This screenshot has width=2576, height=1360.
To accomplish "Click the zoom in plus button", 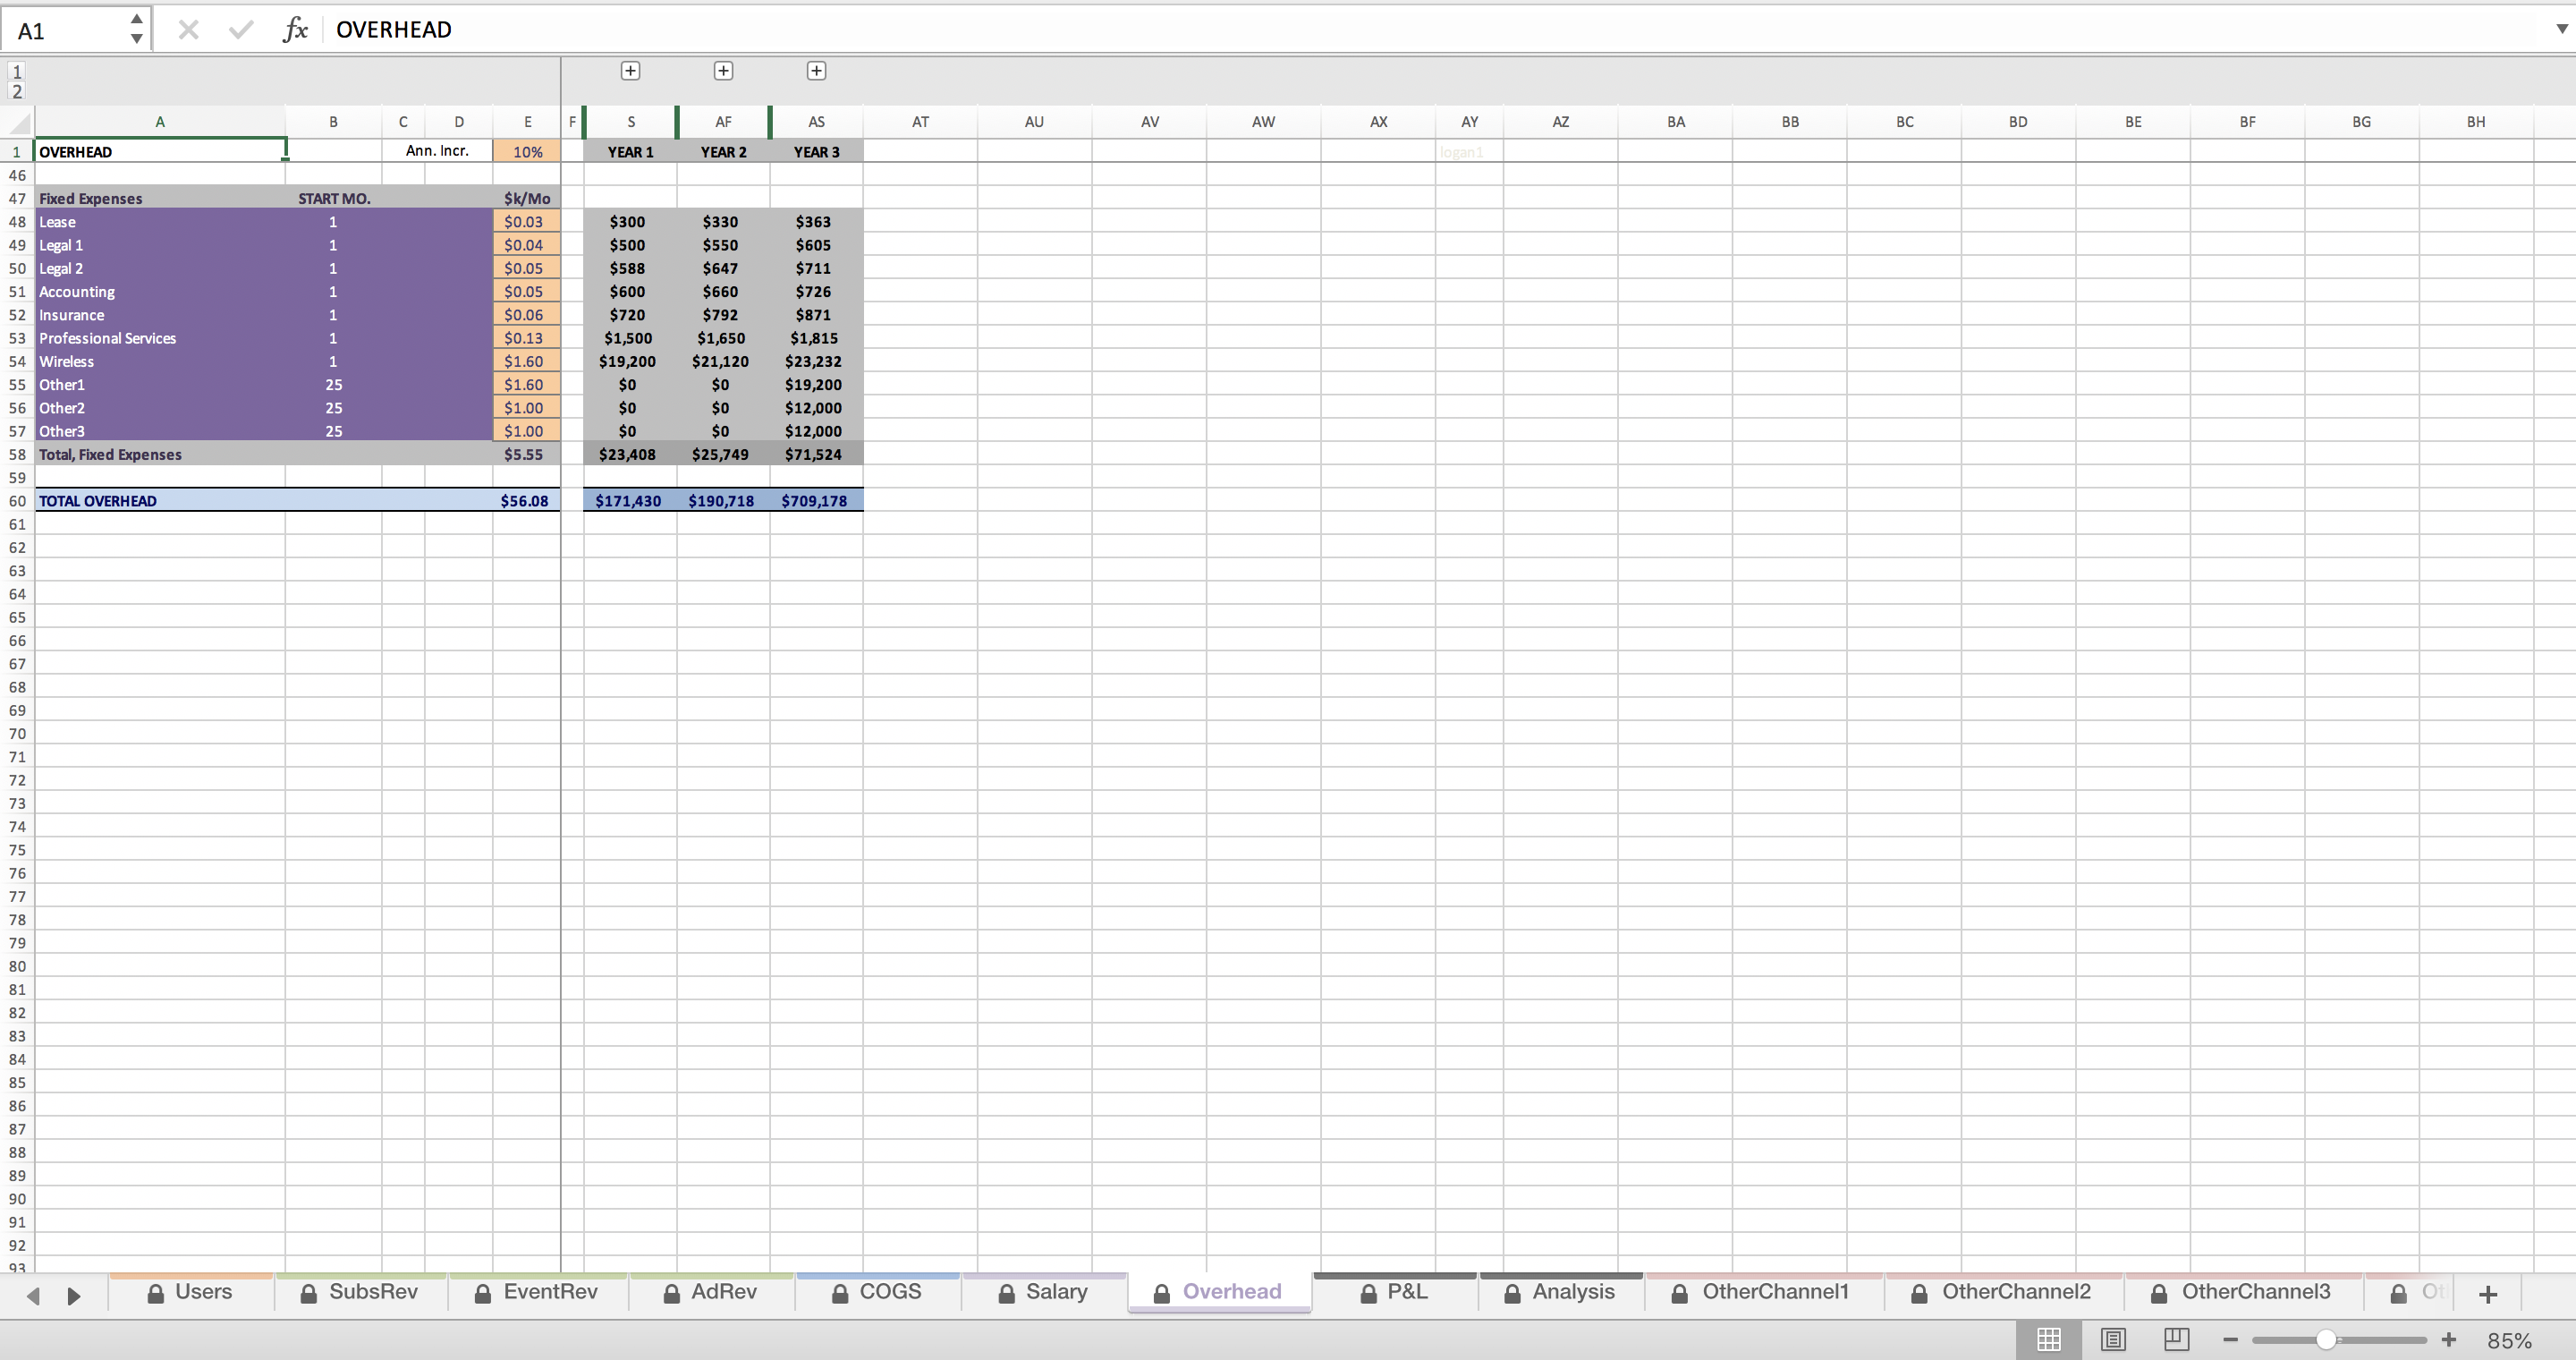I will [2449, 1340].
